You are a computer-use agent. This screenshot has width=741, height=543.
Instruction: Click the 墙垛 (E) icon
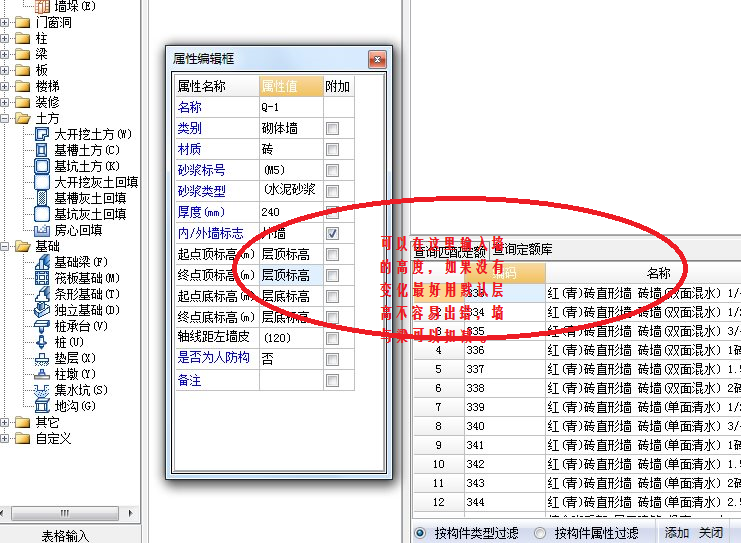tap(42, 6)
